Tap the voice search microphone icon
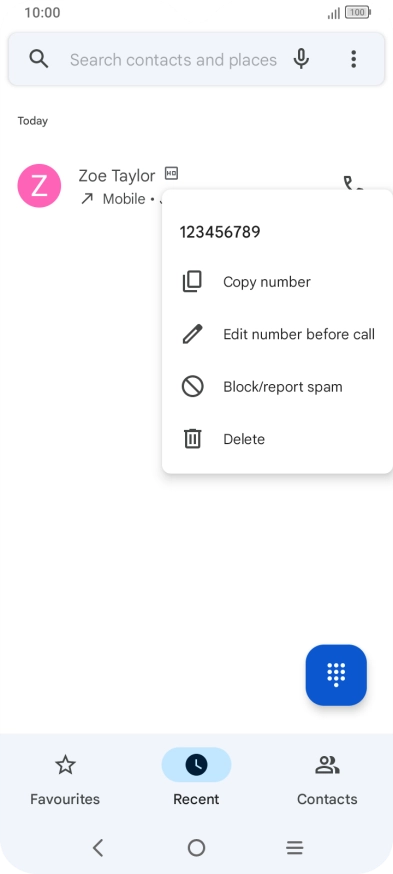Image resolution: width=393 pixels, height=874 pixels. [x=301, y=59]
